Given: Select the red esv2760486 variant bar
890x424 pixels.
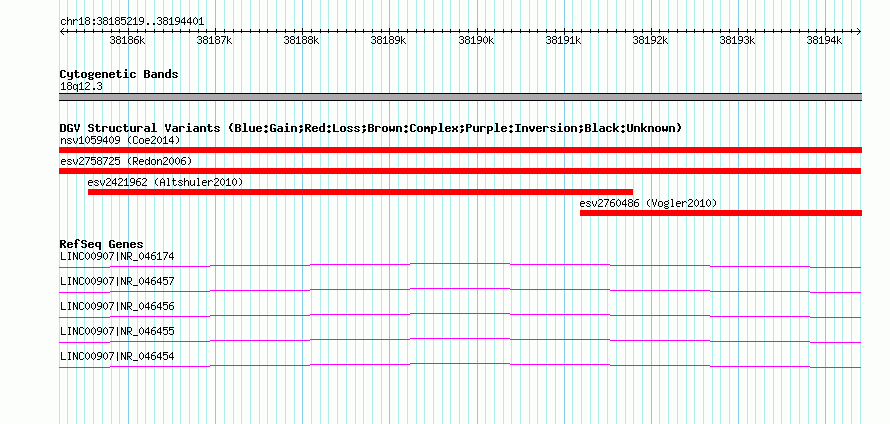Looking at the screenshot, I should (721, 213).
